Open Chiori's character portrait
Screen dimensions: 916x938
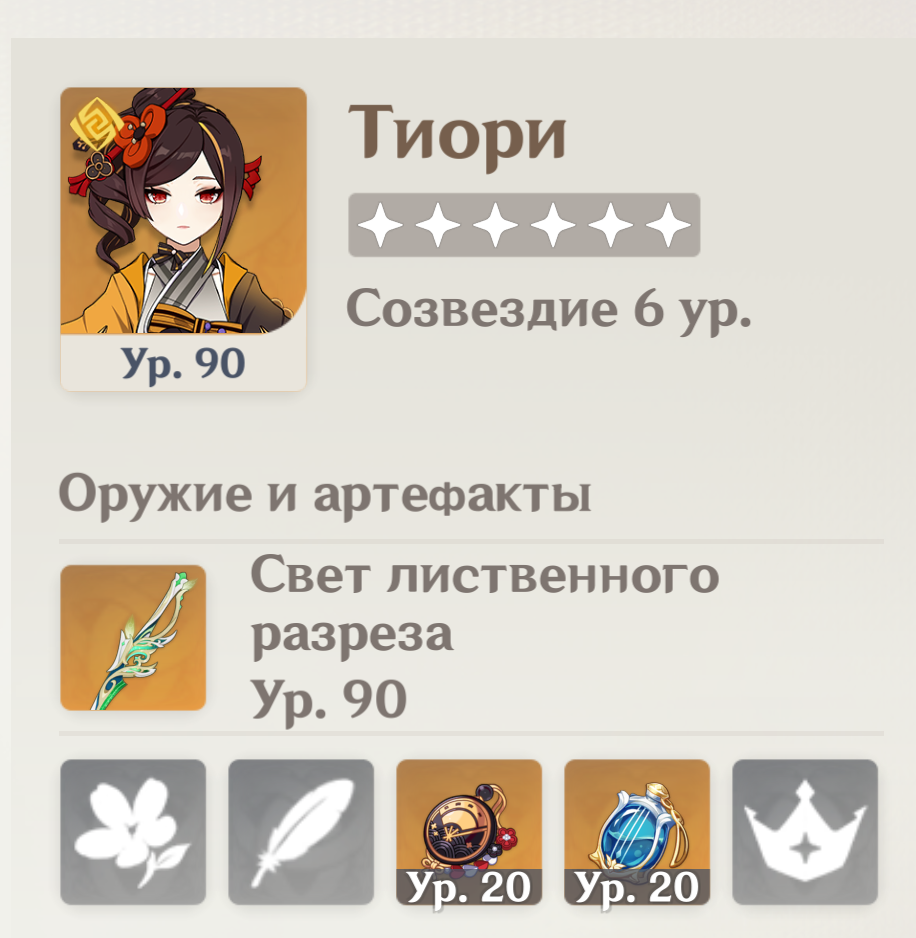(x=183, y=211)
